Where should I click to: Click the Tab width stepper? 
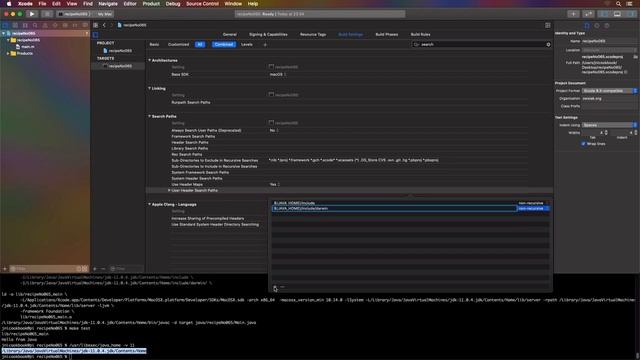606,133
